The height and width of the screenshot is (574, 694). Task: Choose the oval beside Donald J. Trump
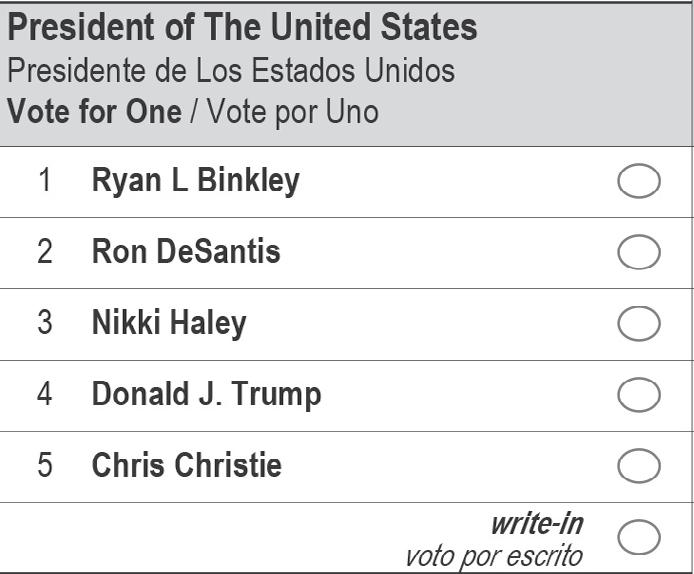coord(639,395)
